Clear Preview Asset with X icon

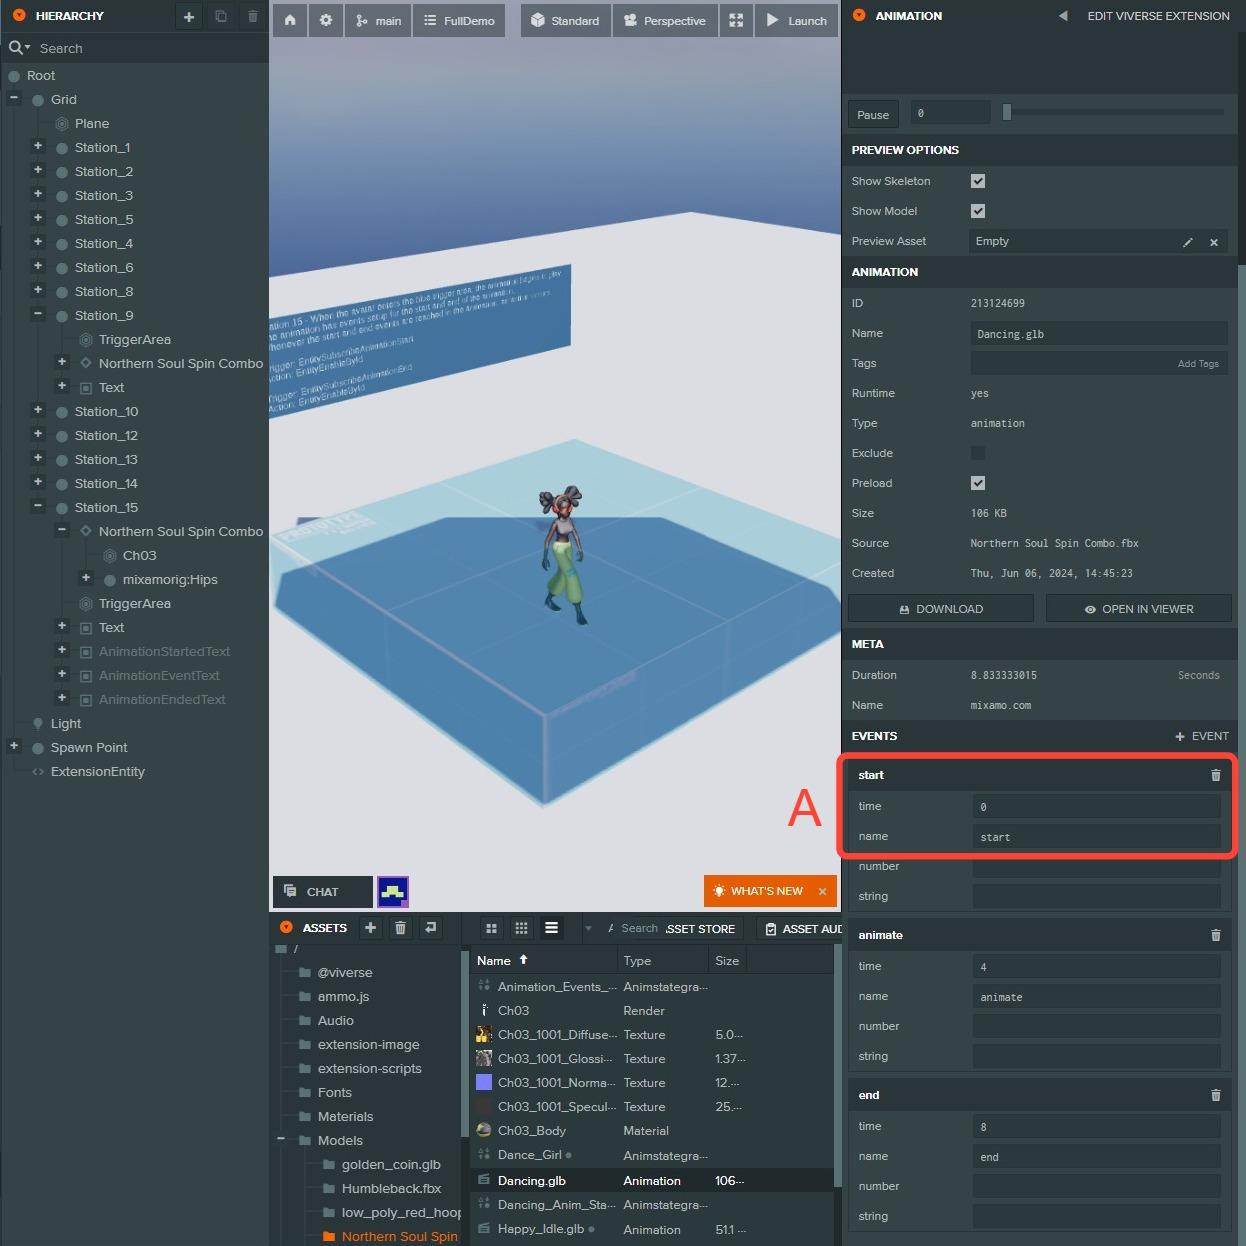pos(1214,242)
